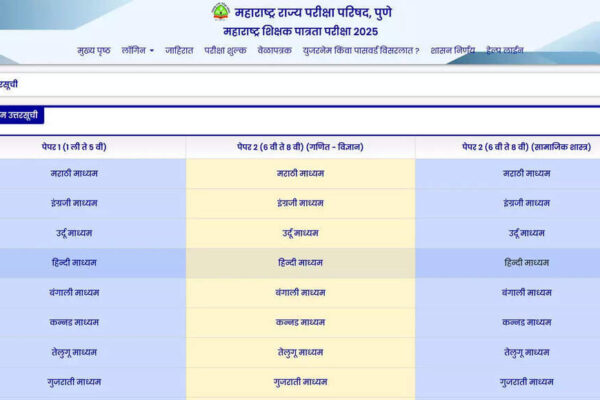Open Paper 1 इंग्रजी माध्यम answer key
The image size is (600, 400).
pyautogui.click(x=74, y=203)
